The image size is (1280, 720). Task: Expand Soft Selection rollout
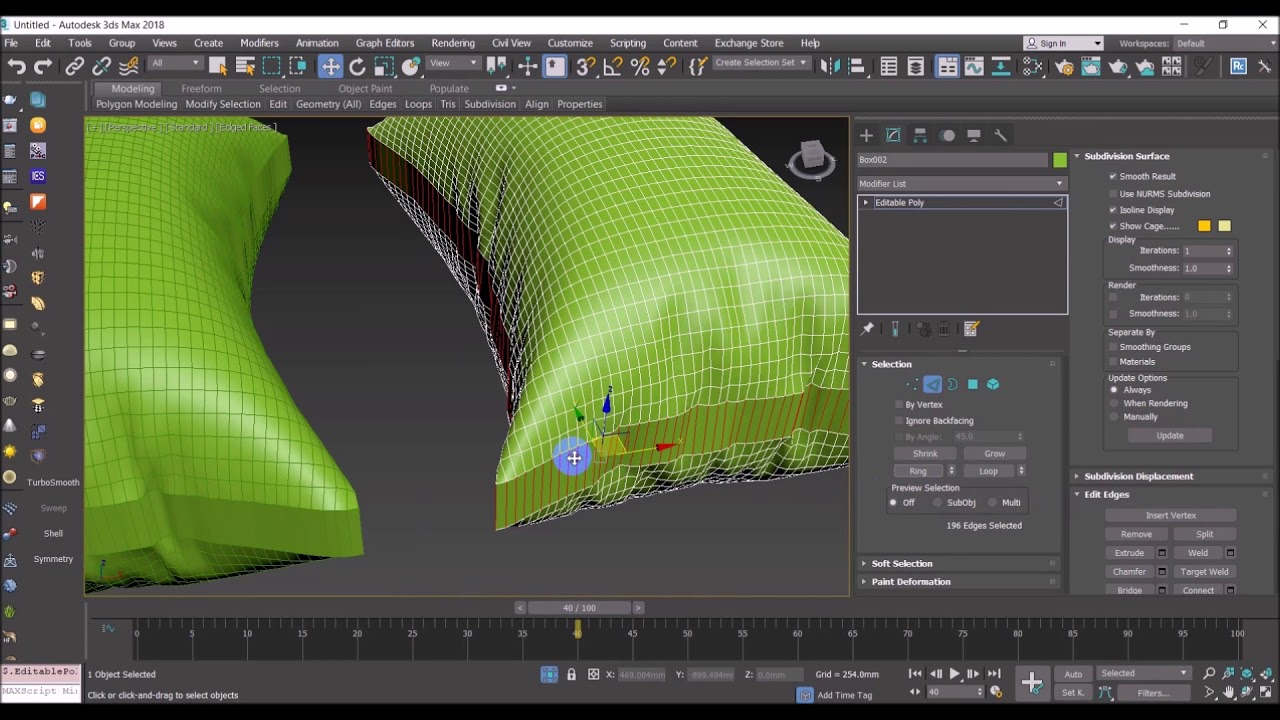pyautogui.click(x=901, y=564)
